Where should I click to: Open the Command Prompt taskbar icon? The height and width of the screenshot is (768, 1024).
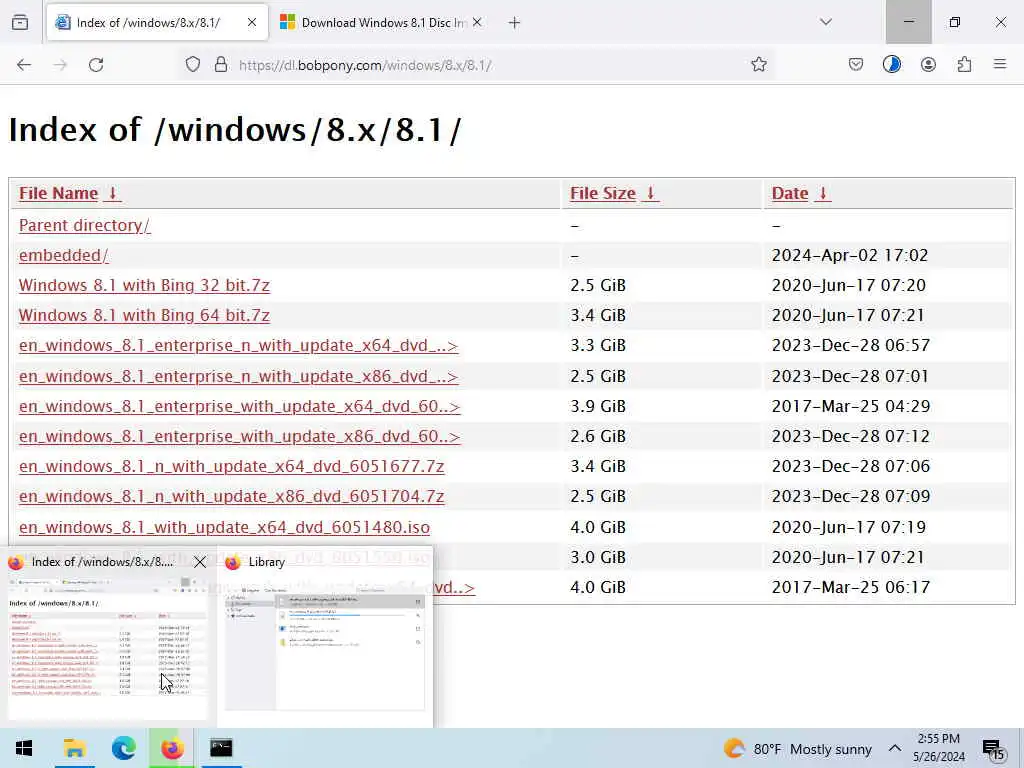[x=221, y=748]
